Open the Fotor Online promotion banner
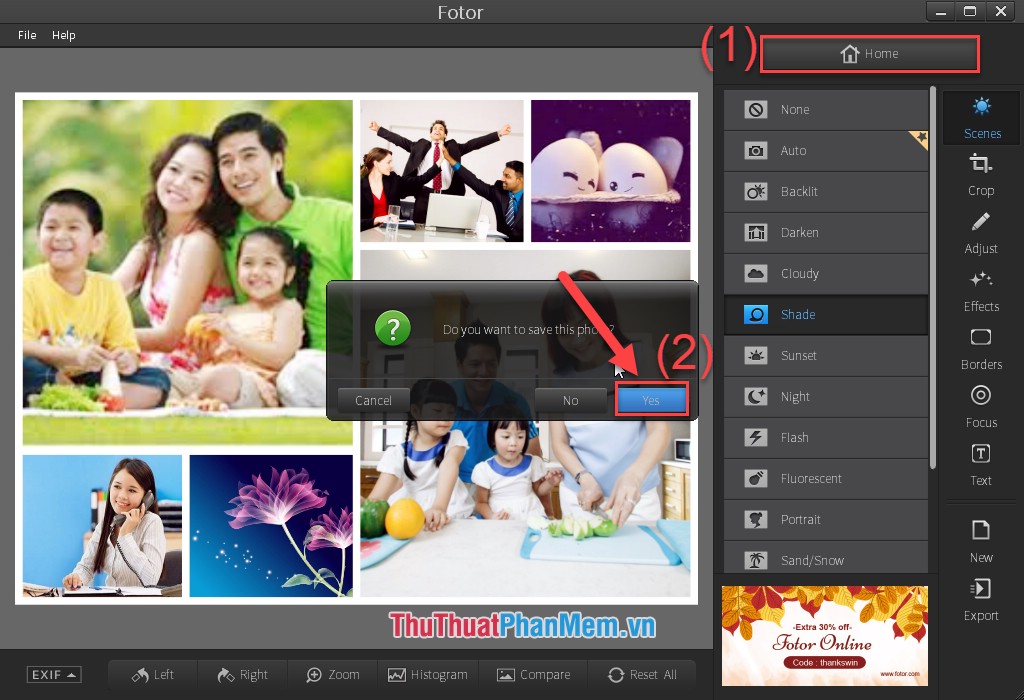 pyautogui.click(x=825, y=636)
